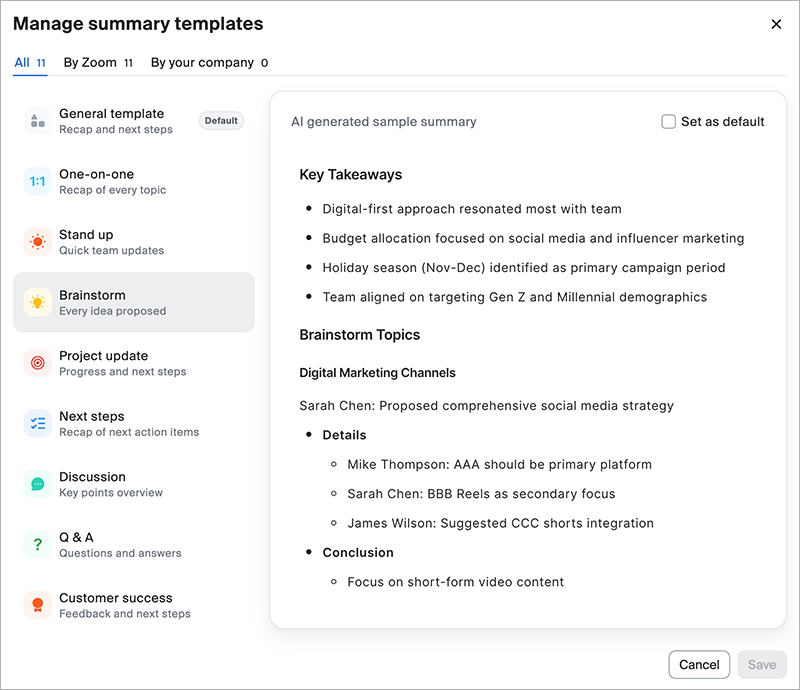Image resolution: width=800 pixels, height=690 pixels.
Task: Click the Brainstorm lightbulb icon
Action: [x=37, y=303]
